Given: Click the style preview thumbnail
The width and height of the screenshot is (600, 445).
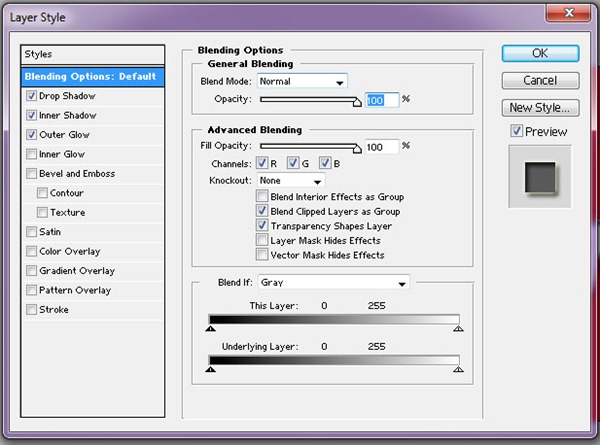Looking at the screenshot, I should coord(540,176).
